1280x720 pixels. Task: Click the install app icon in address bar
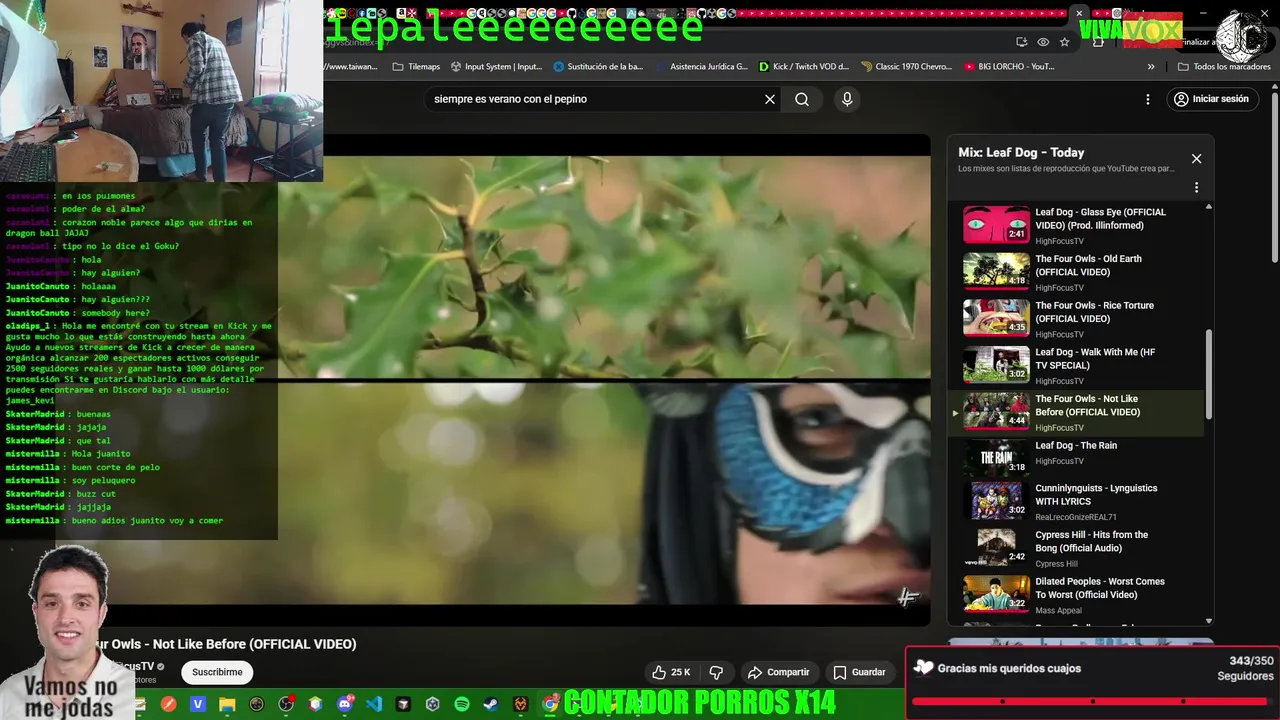point(1021,42)
